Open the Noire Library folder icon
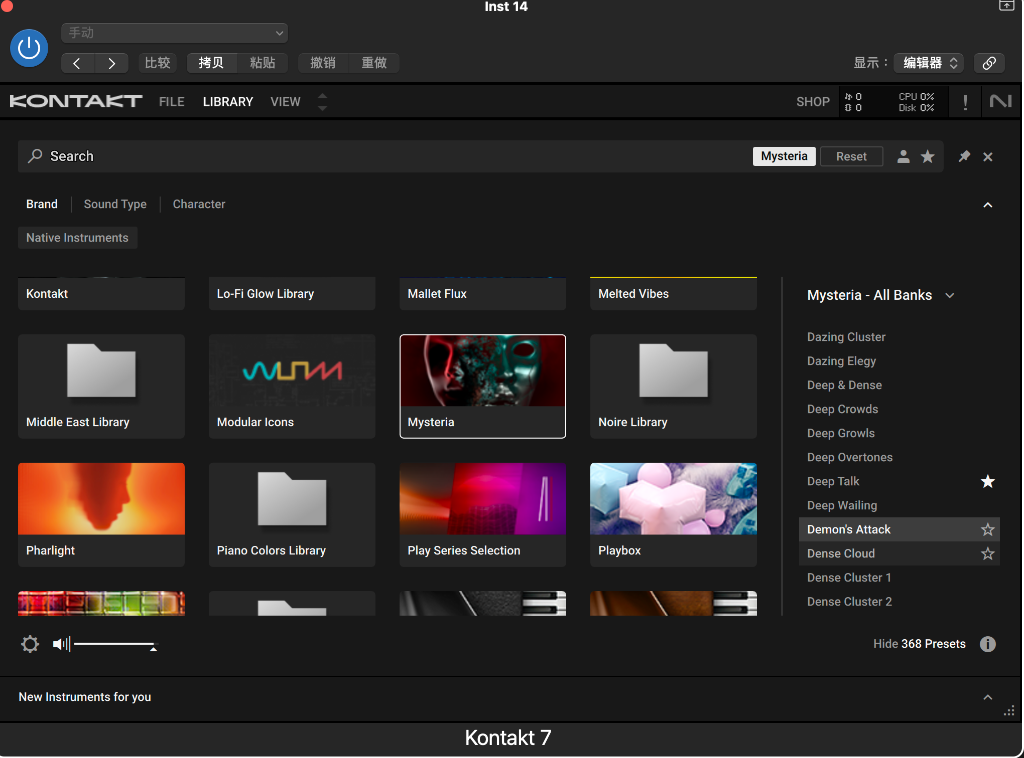This screenshot has width=1024, height=758. (673, 370)
